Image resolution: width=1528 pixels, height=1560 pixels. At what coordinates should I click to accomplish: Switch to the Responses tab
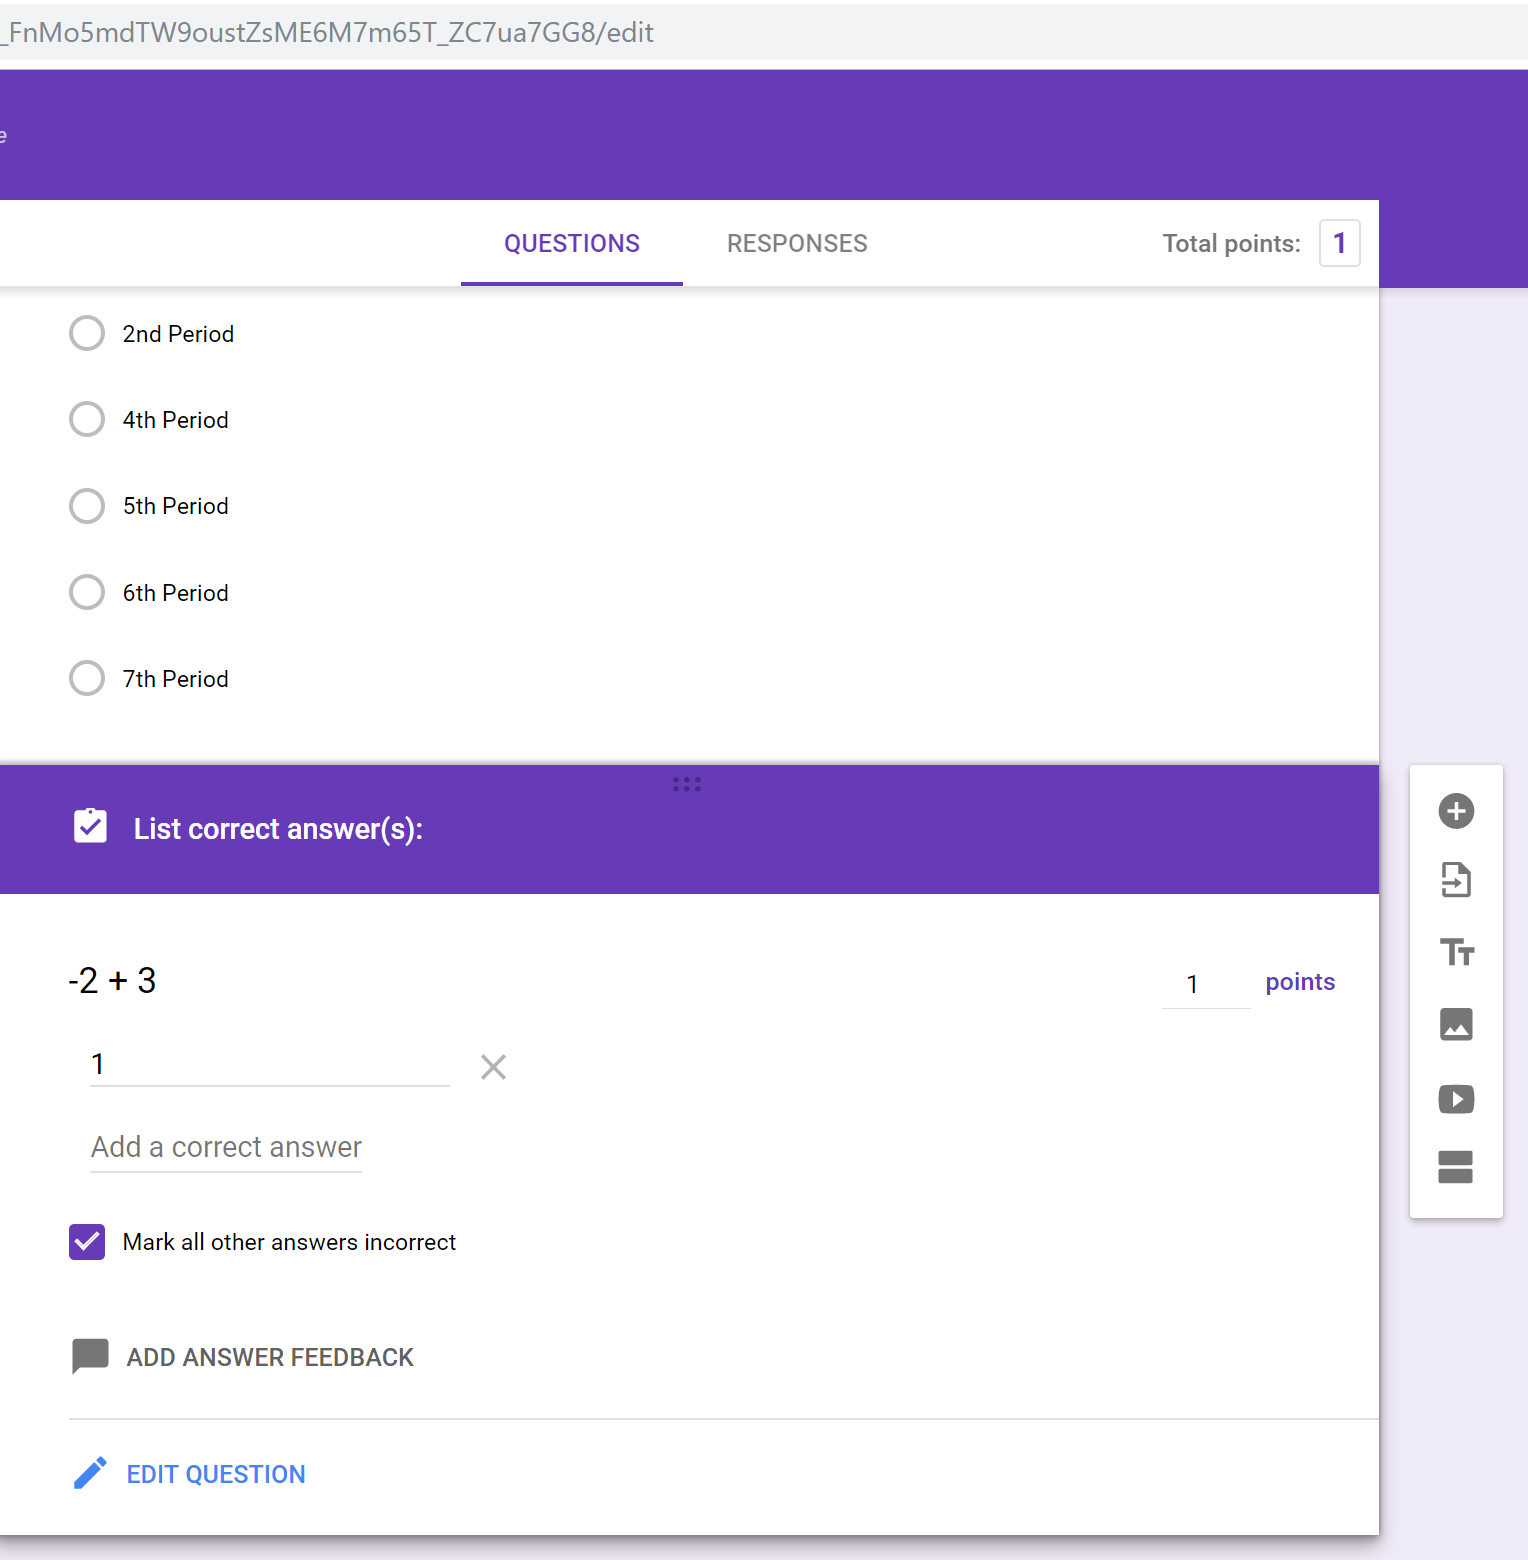[797, 243]
